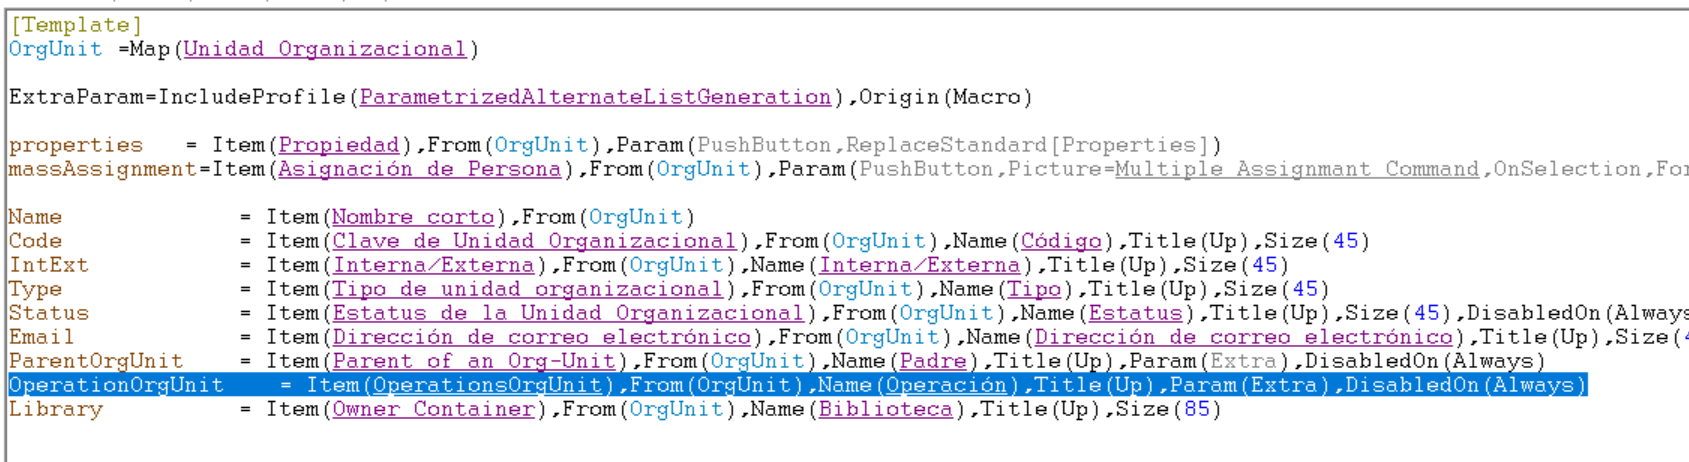This screenshot has width=1689, height=462.
Task: Click the highlighted 'OperationOrgUnit' key text
Action: [x=116, y=385]
